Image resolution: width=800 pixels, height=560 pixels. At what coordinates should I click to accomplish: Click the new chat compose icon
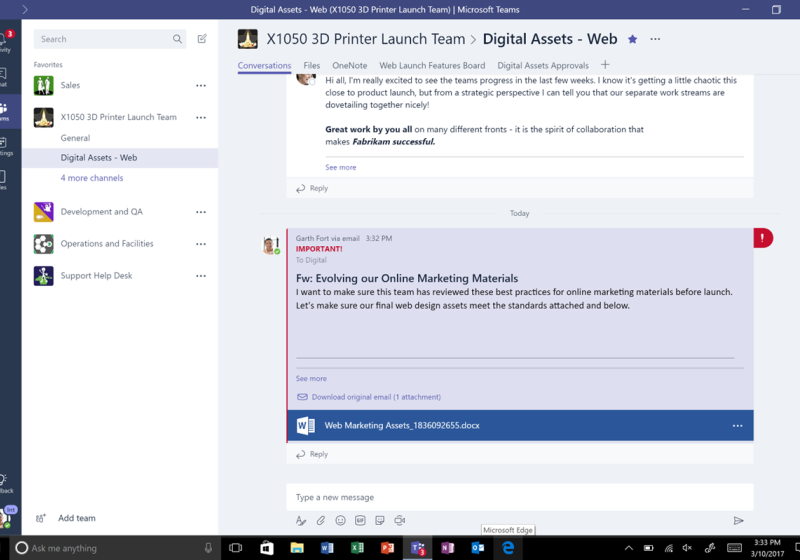pyautogui.click(x=202, y=39)
